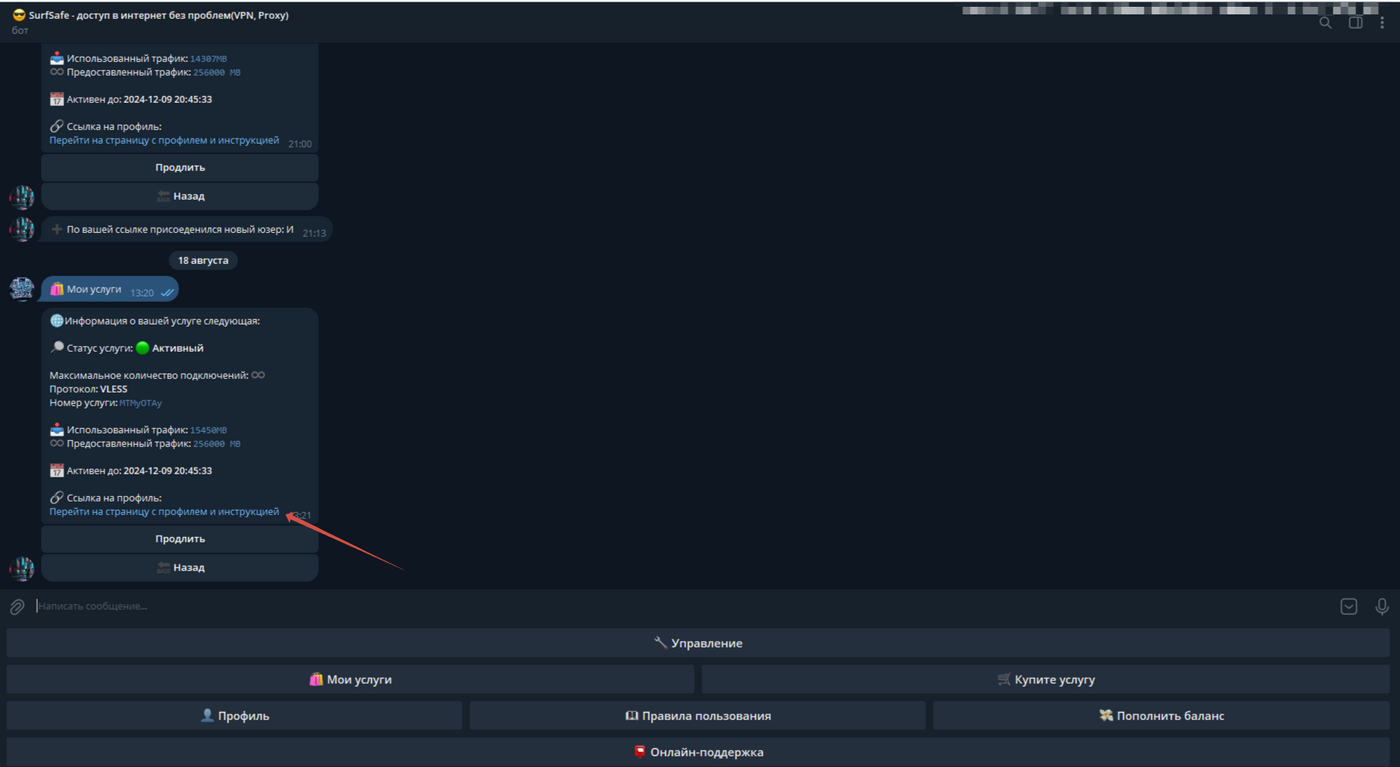Image resolution: width=1400 pixels, height=767 pixels.
Task: Click 'Продлить' under the 21:00 message
Action: coord(180,167)
